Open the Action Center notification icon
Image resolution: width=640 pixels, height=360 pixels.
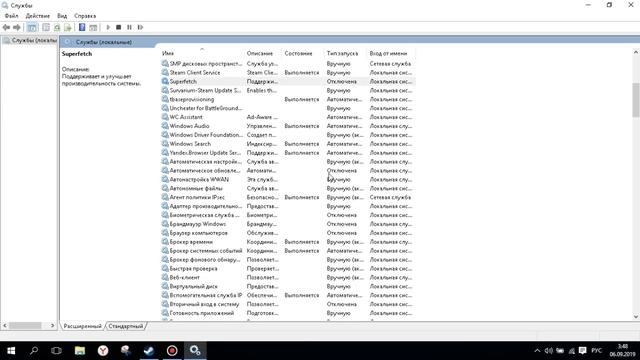point(582,351)
